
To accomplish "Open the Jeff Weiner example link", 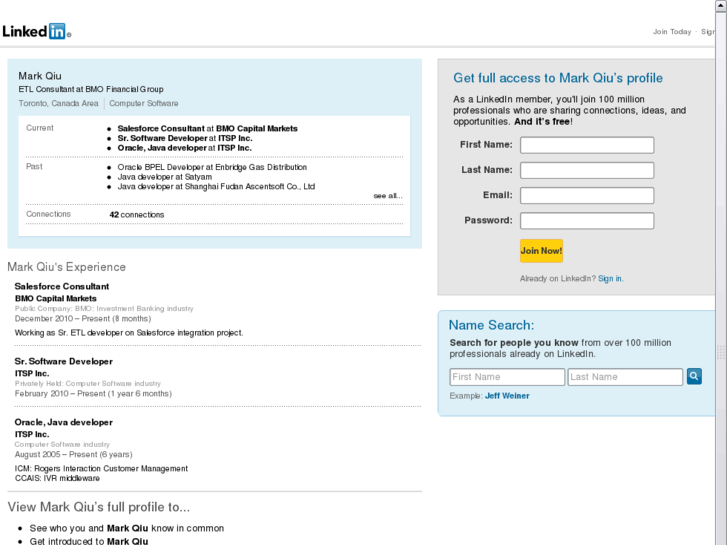I will [507, 396].
